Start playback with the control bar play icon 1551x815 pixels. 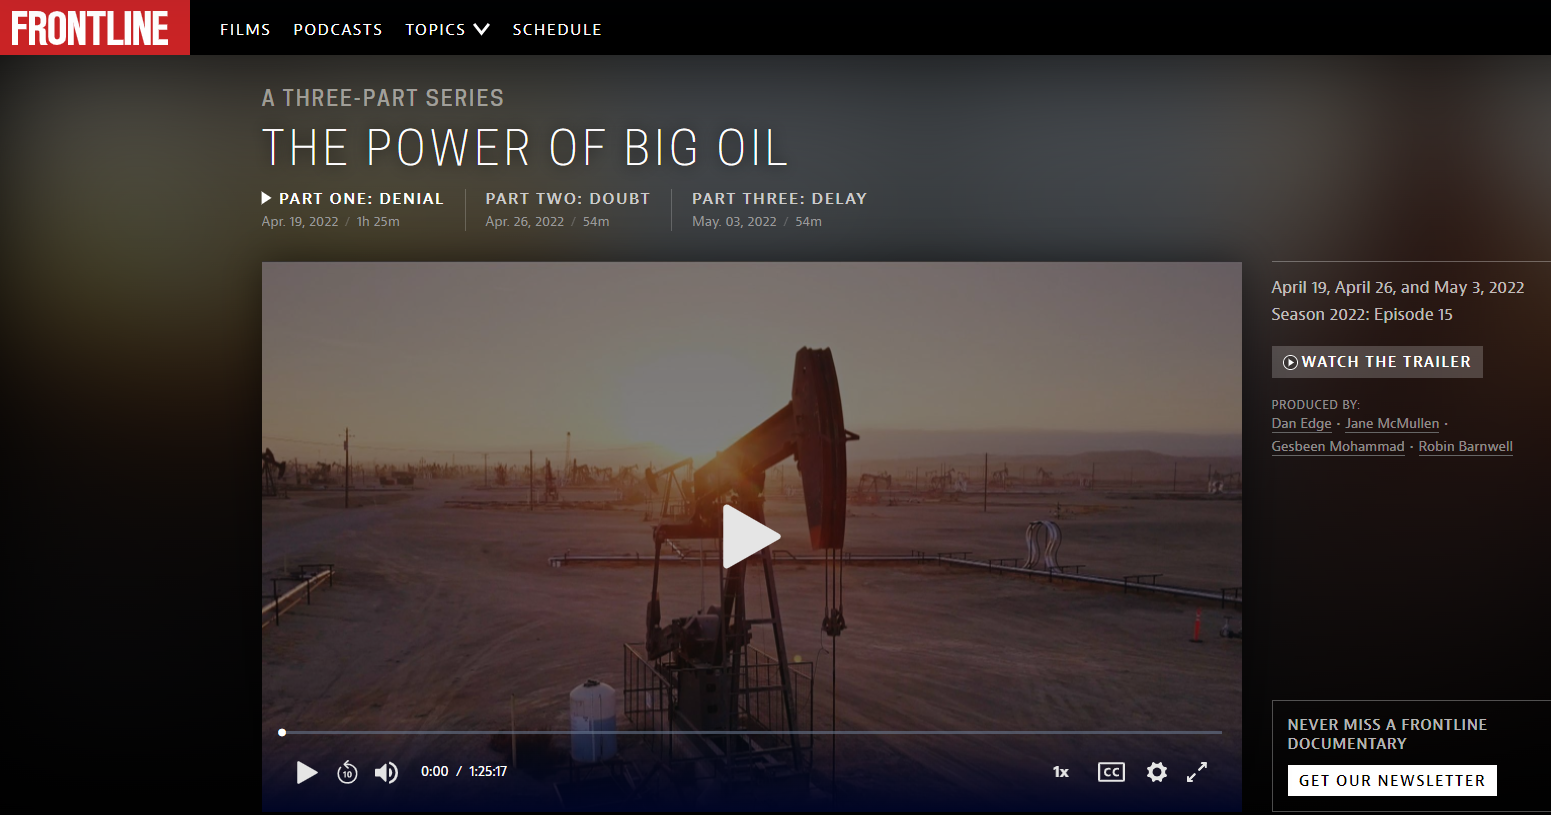pyautogui.click(x=306, y=772)
